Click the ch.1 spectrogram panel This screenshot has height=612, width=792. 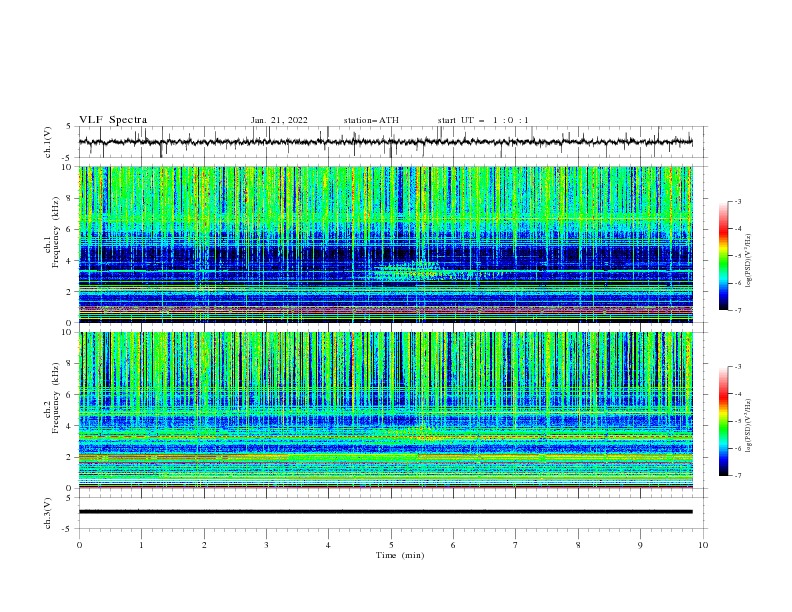pyautogui.click(x=385, y=244)
